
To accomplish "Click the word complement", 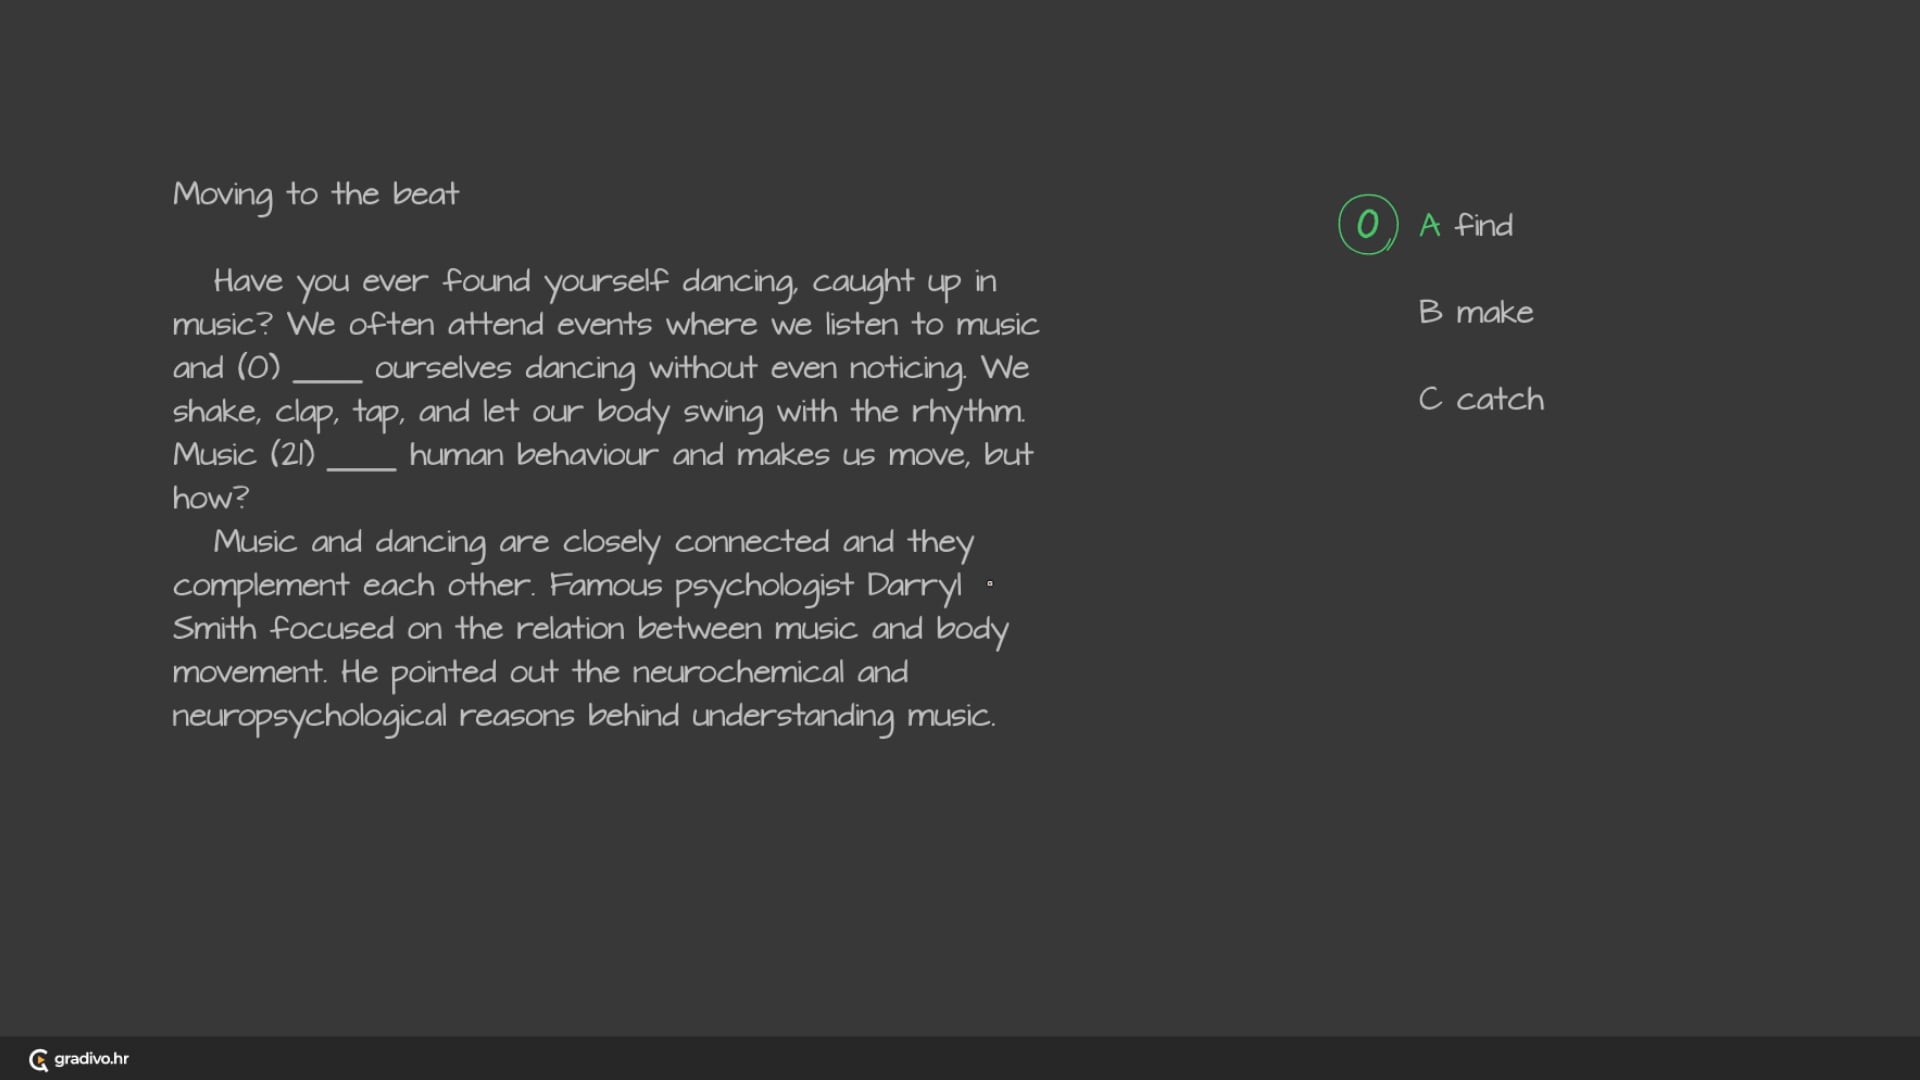I will tap(260, 586).
